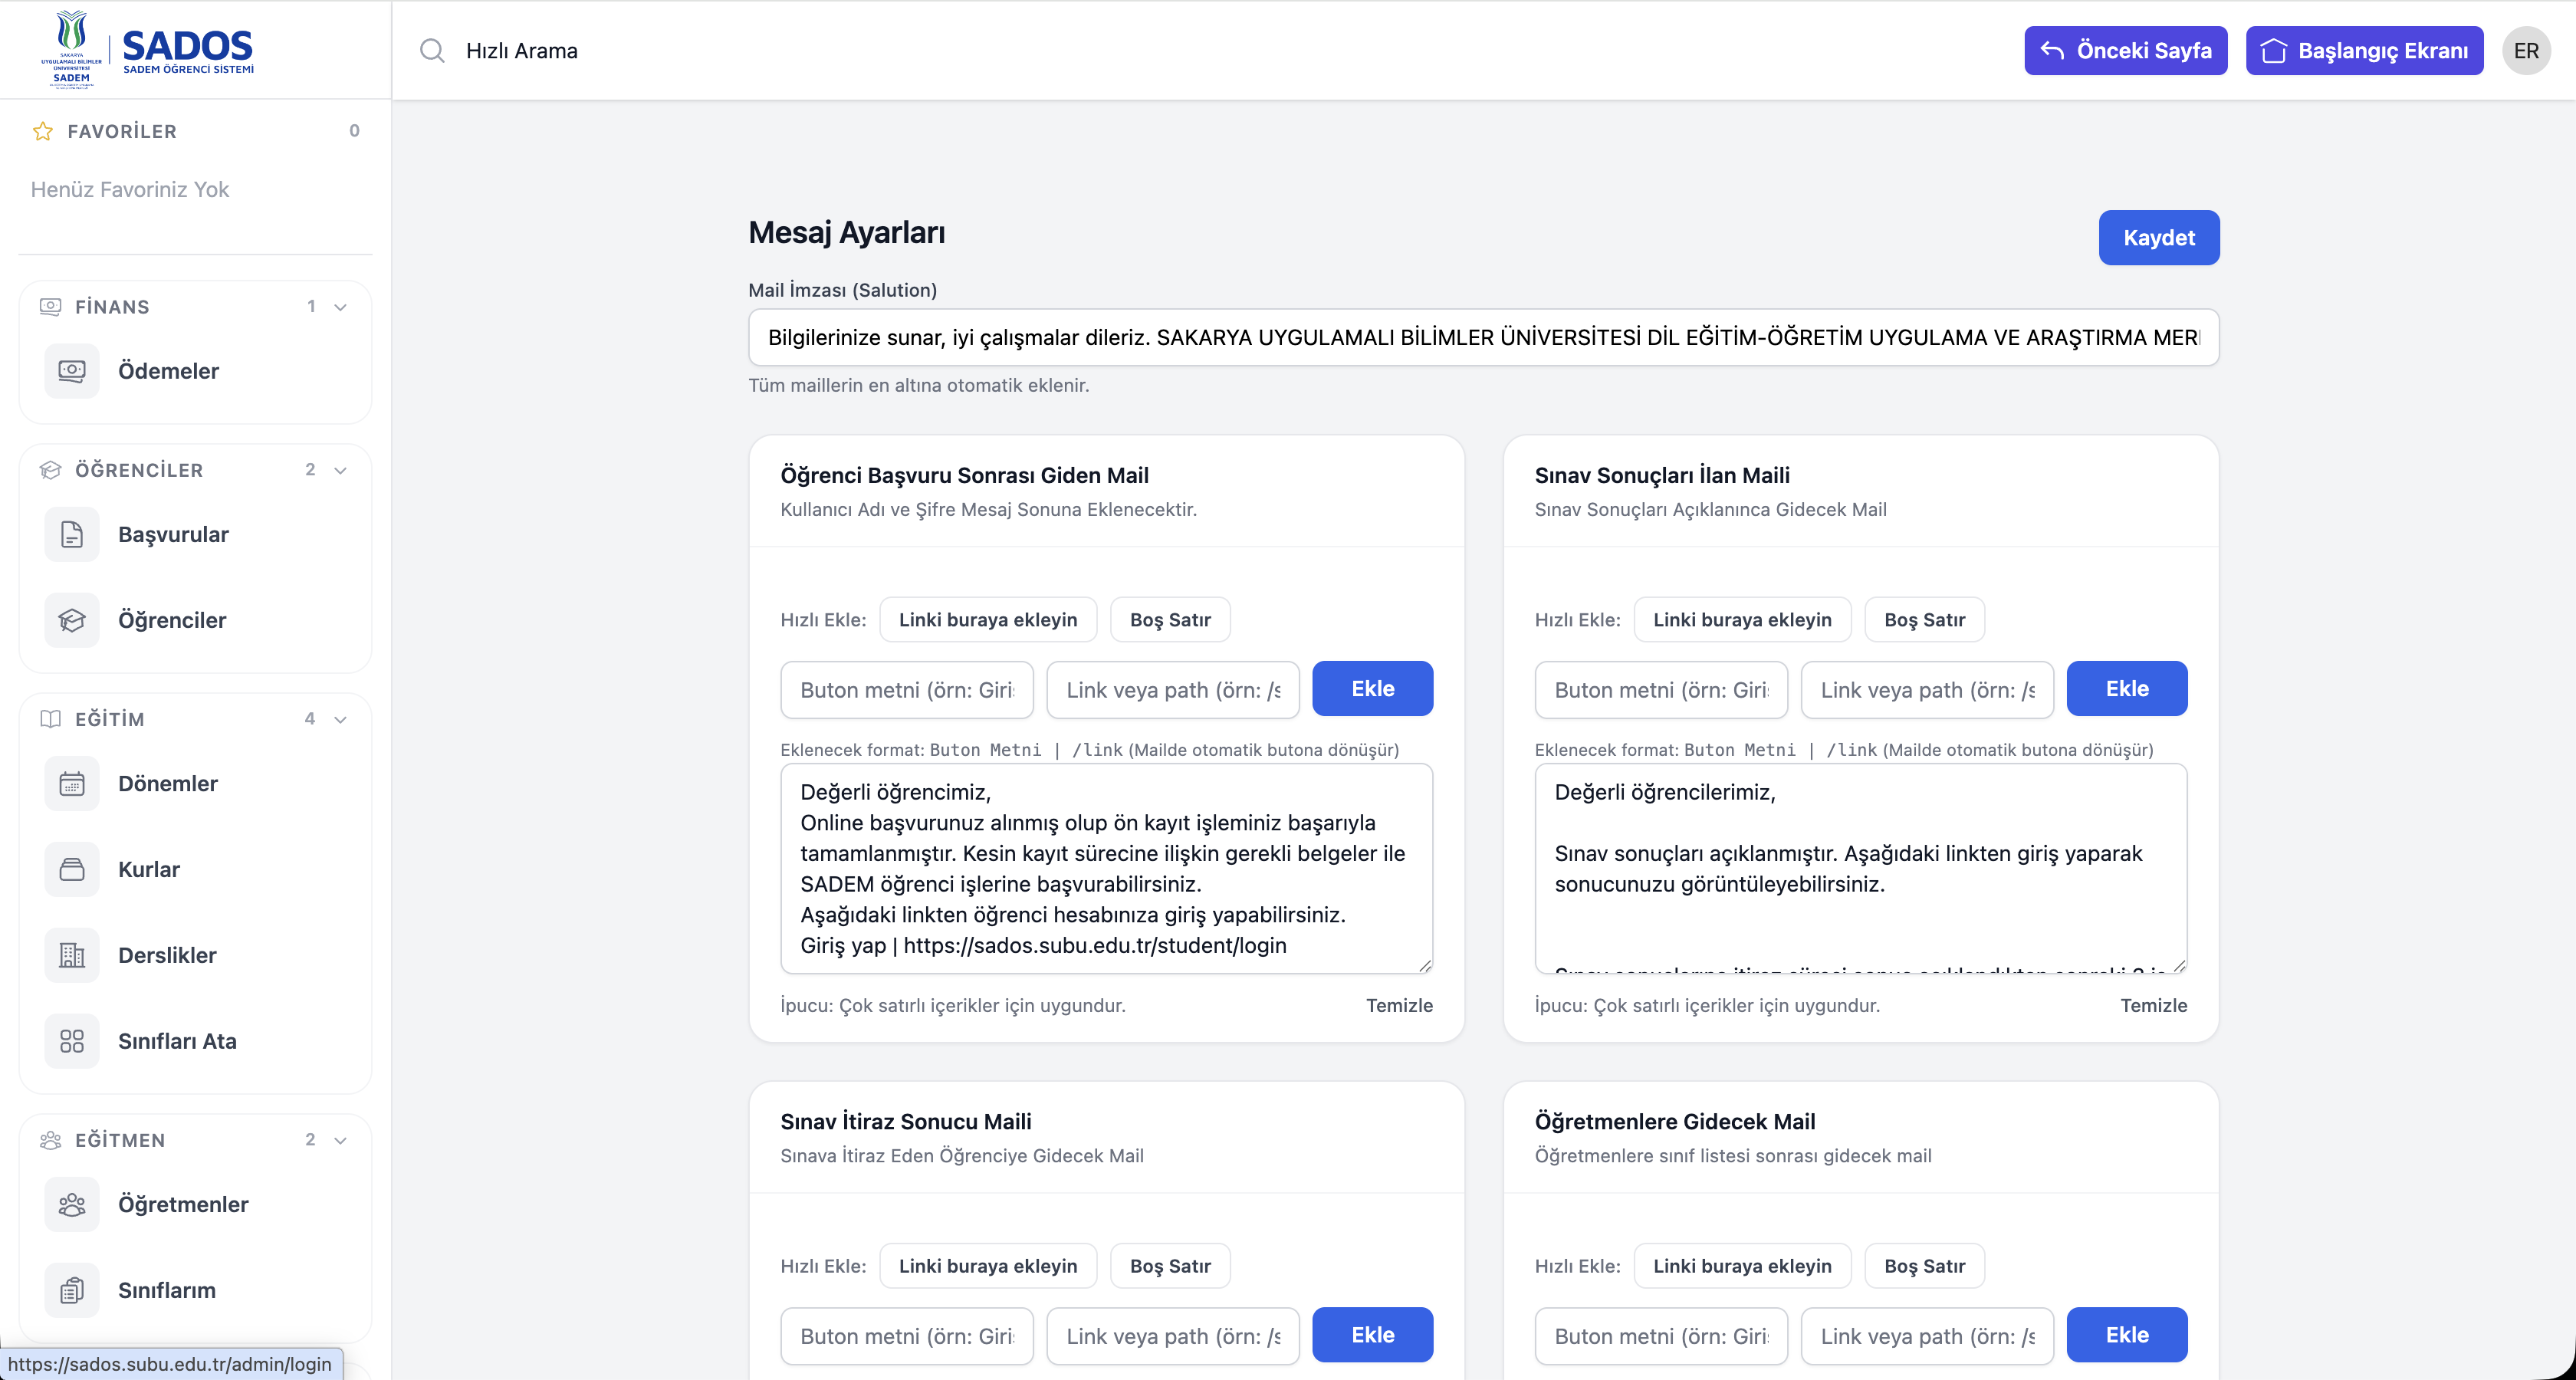This screenshot has height=1380, width=2576.
Task: Open the Başvurular document icon
Action: point(72,534)
